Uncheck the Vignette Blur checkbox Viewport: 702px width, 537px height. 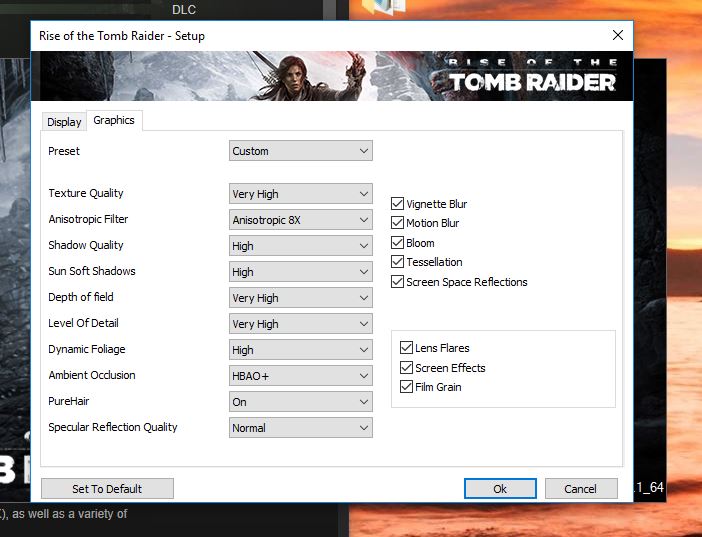coord(397,204)
